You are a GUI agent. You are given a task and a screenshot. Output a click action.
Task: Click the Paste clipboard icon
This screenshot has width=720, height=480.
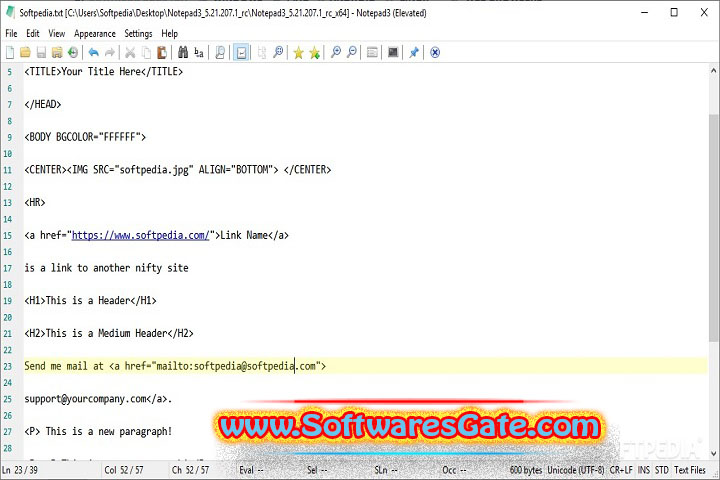(163, 52)
